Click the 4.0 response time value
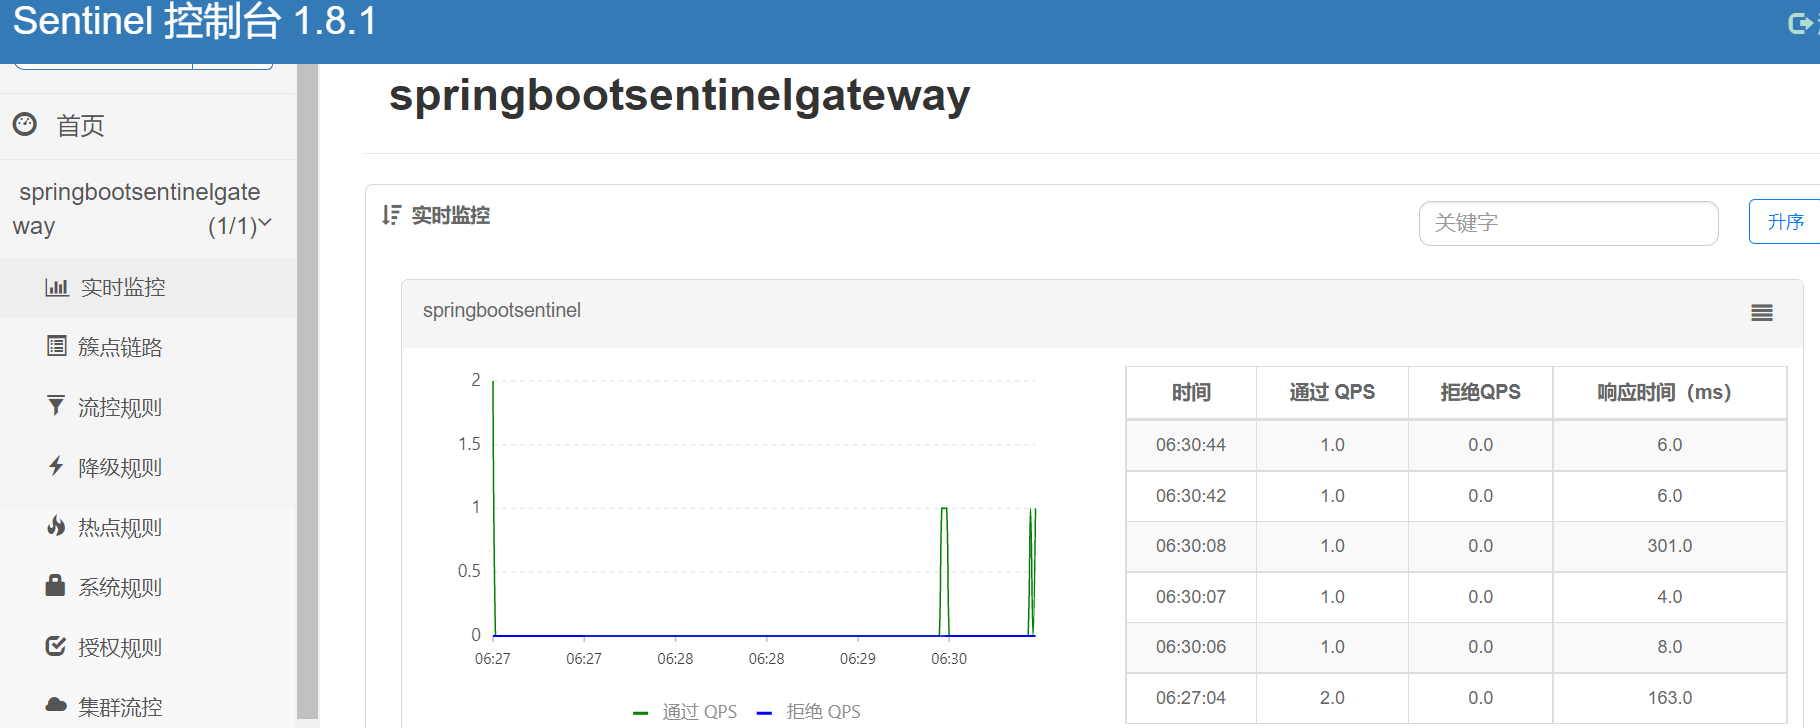Image resolution: width=1820 pixels, height=728 pixels. 1669,597
